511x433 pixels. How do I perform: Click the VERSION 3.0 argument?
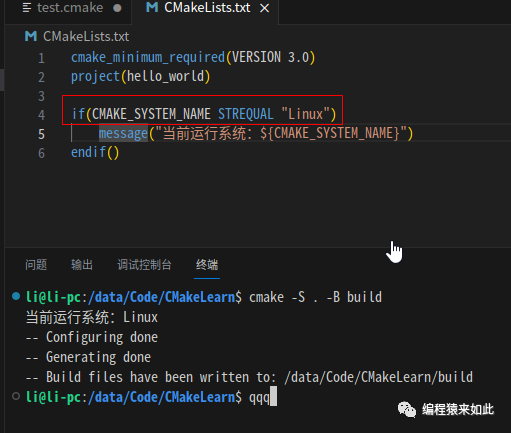click(x=271, y=57)
